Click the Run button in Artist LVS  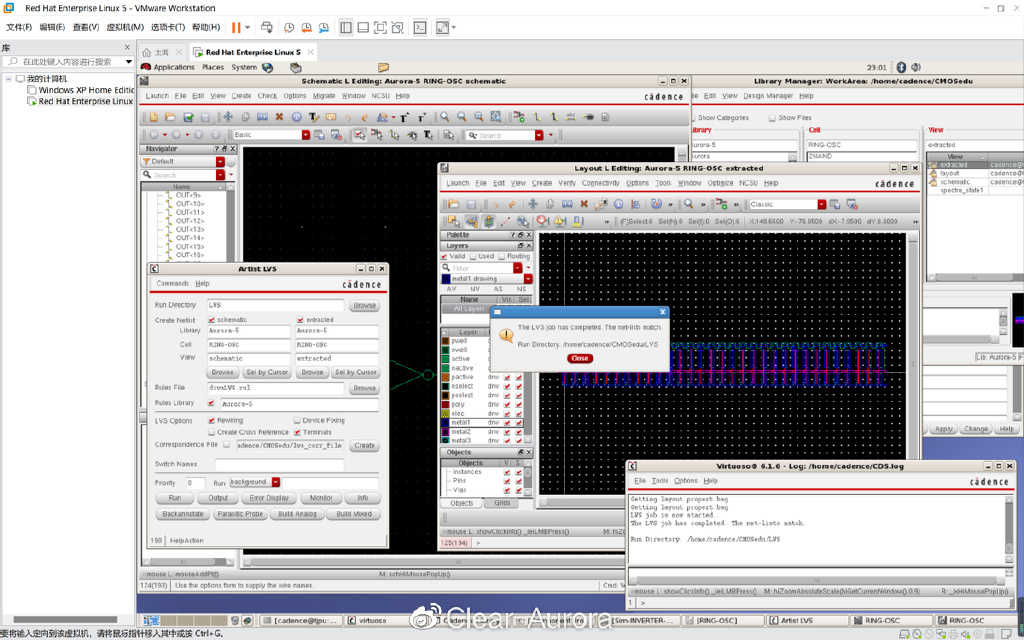coord(175,498)
